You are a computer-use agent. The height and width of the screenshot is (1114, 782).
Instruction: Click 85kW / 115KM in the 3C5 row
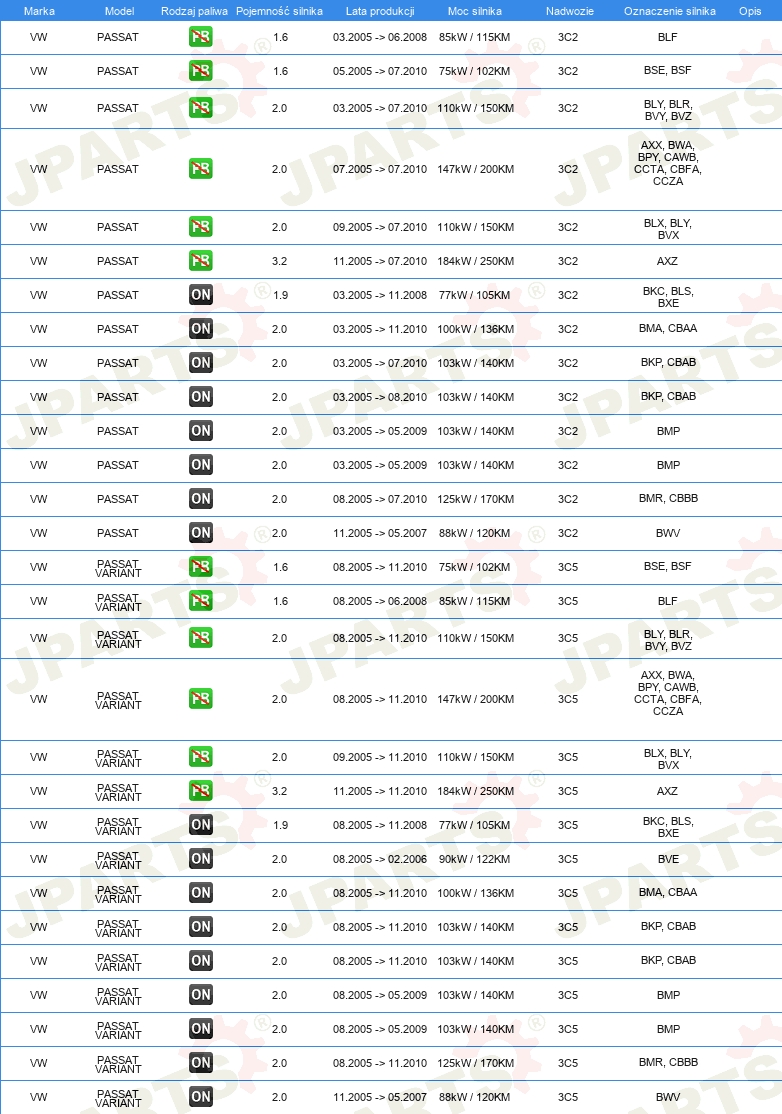pyautogui.click(x=474, y=601)
